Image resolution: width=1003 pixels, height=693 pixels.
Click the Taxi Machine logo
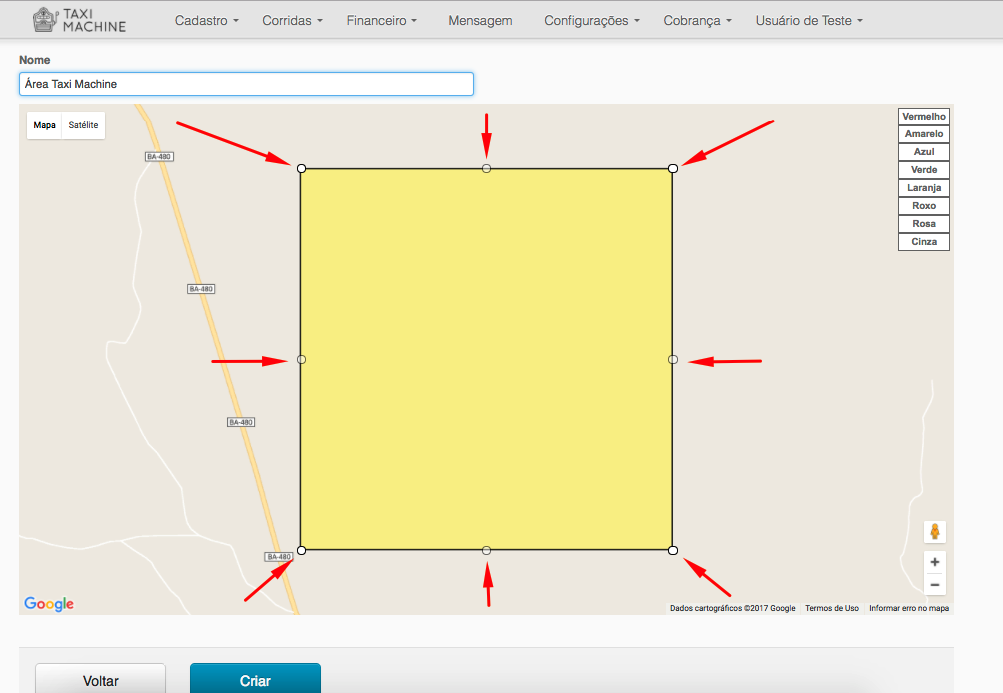79,20
